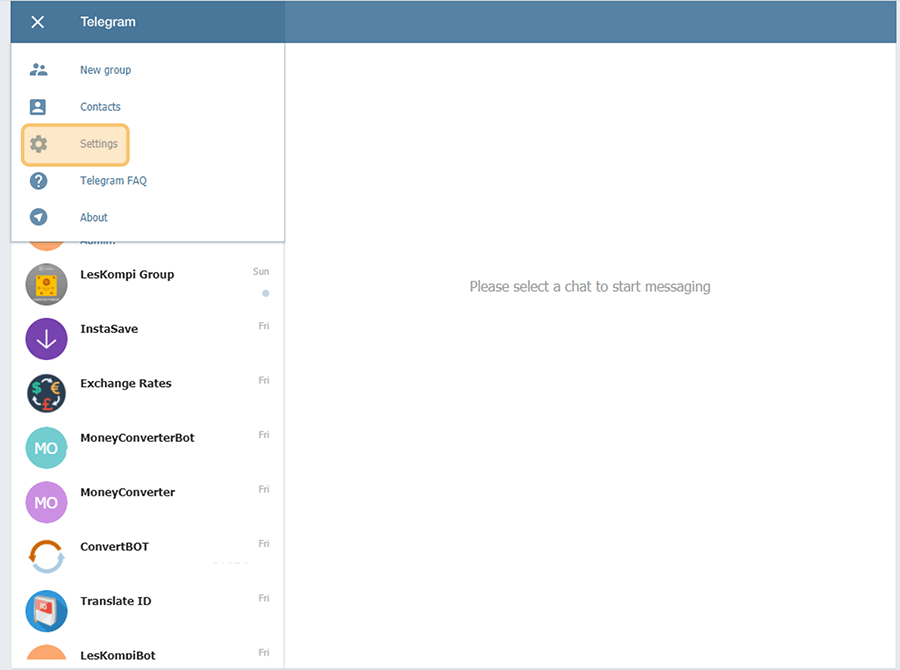This screenshot has height=670, width=900.
Task: Open MoneyConverterBot chat name
Action: click(137, 438)
